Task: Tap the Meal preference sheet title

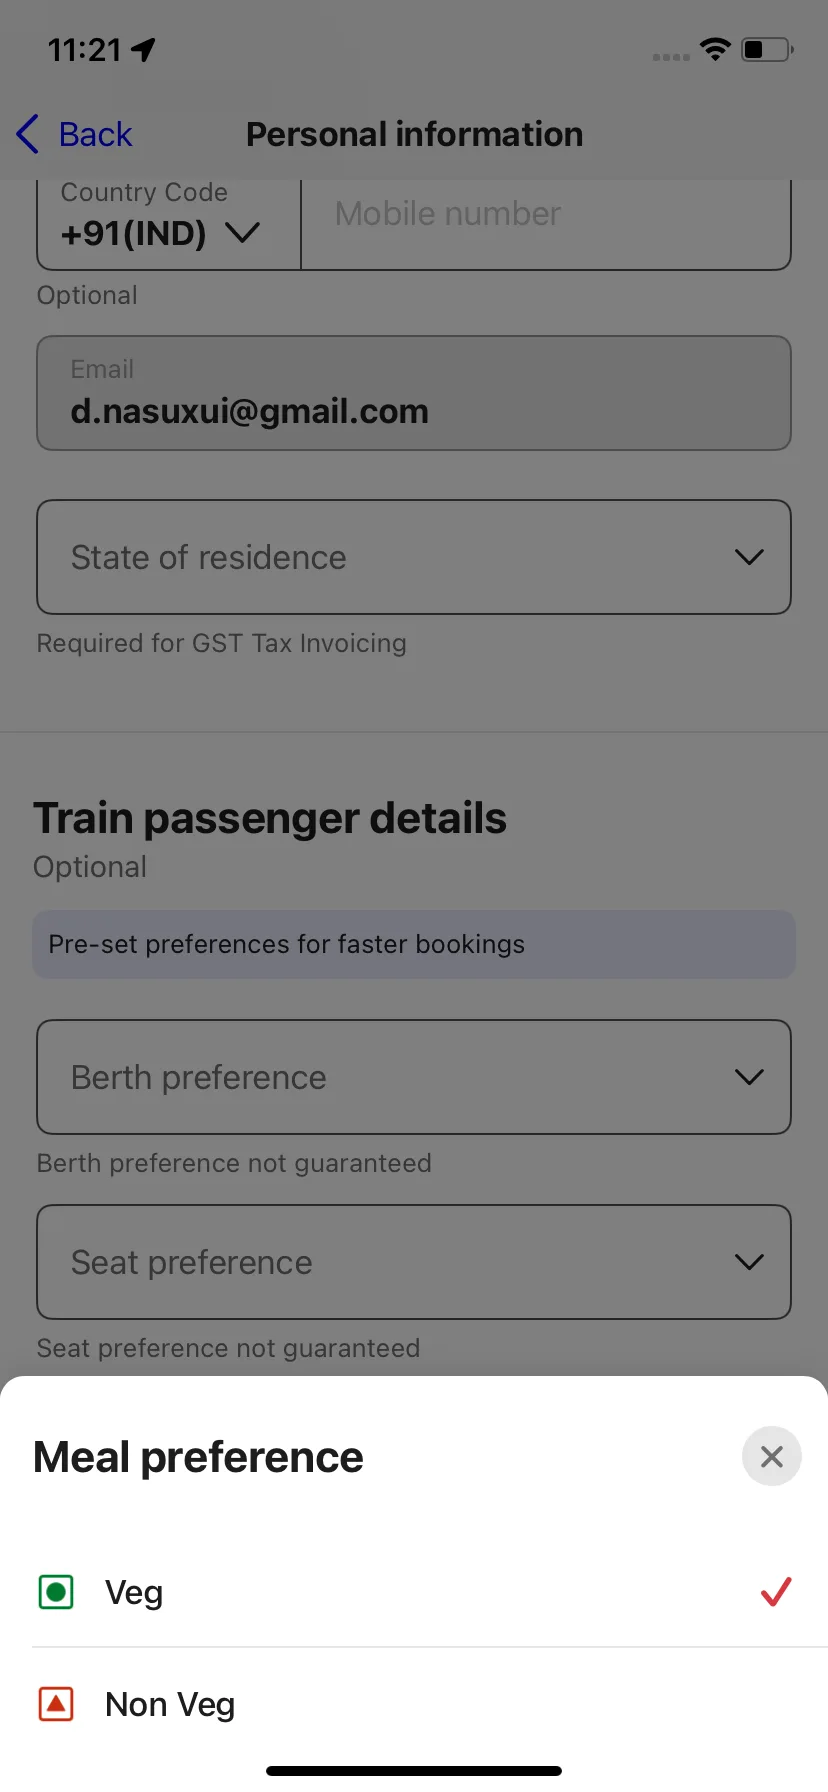Action: (x=198, y=1457)
